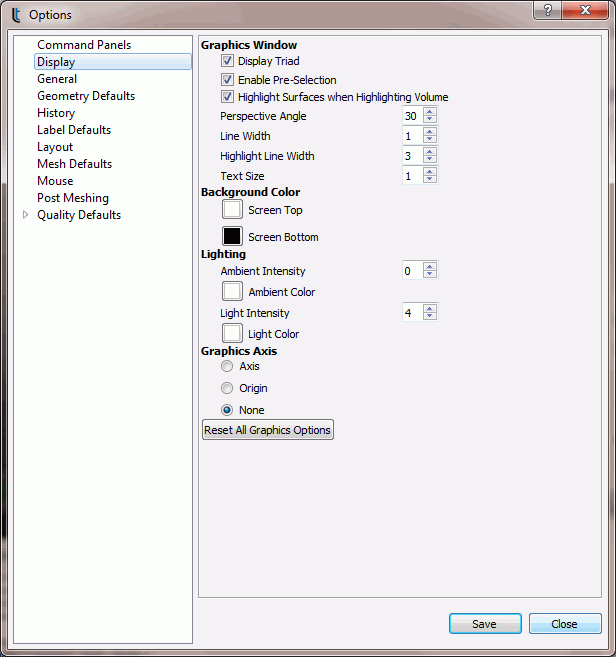Select Geometry Defaults in the sidebar
This screenshot has width=616, height=657.
(86, 96)
